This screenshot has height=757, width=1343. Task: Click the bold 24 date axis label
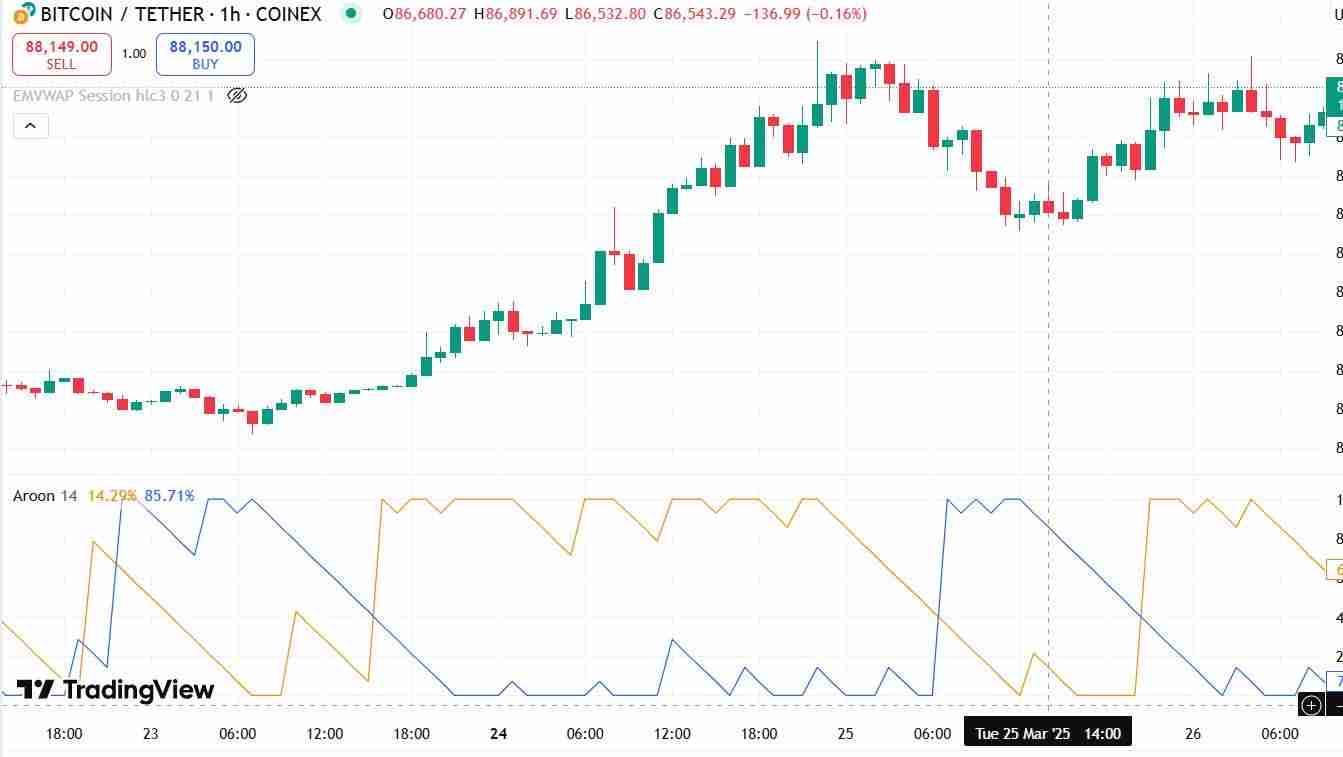(499, 733)
